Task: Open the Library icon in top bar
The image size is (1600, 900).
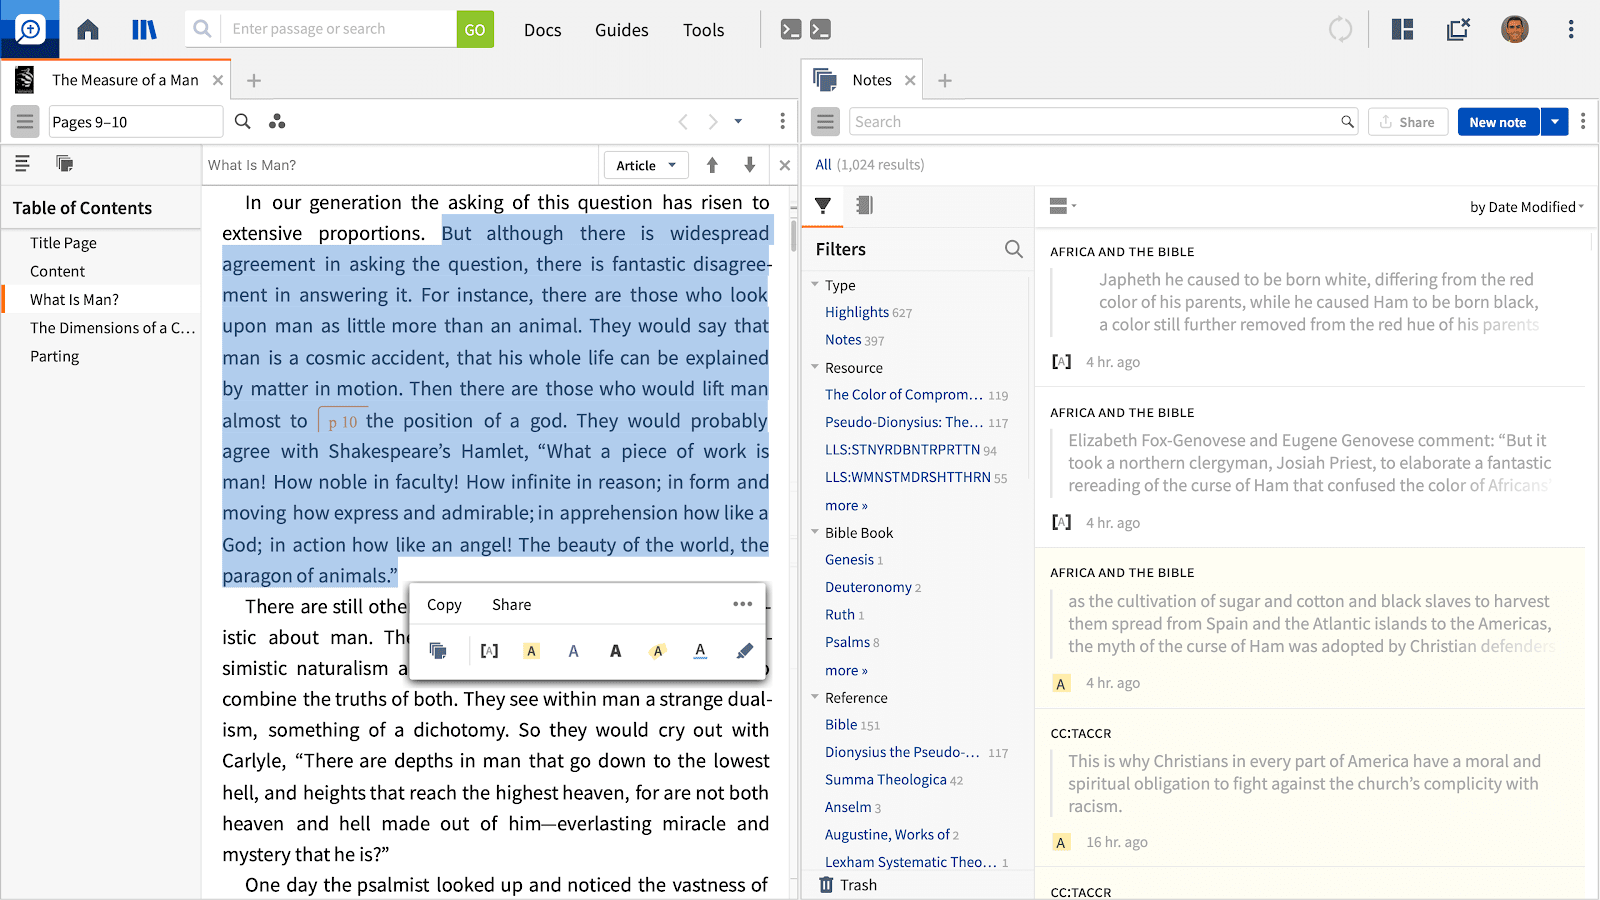Action: pyautogui.click(x=144, y=30)
